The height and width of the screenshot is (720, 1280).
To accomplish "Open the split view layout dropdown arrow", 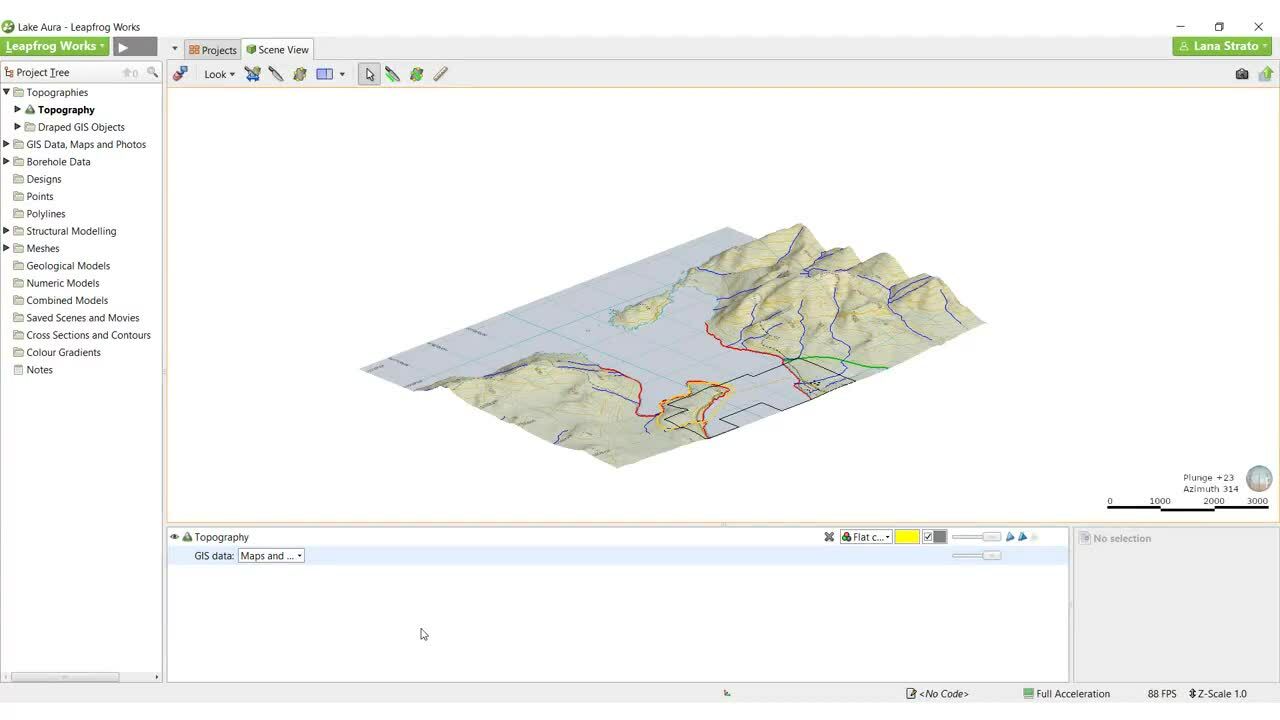I will click(342, 74).
